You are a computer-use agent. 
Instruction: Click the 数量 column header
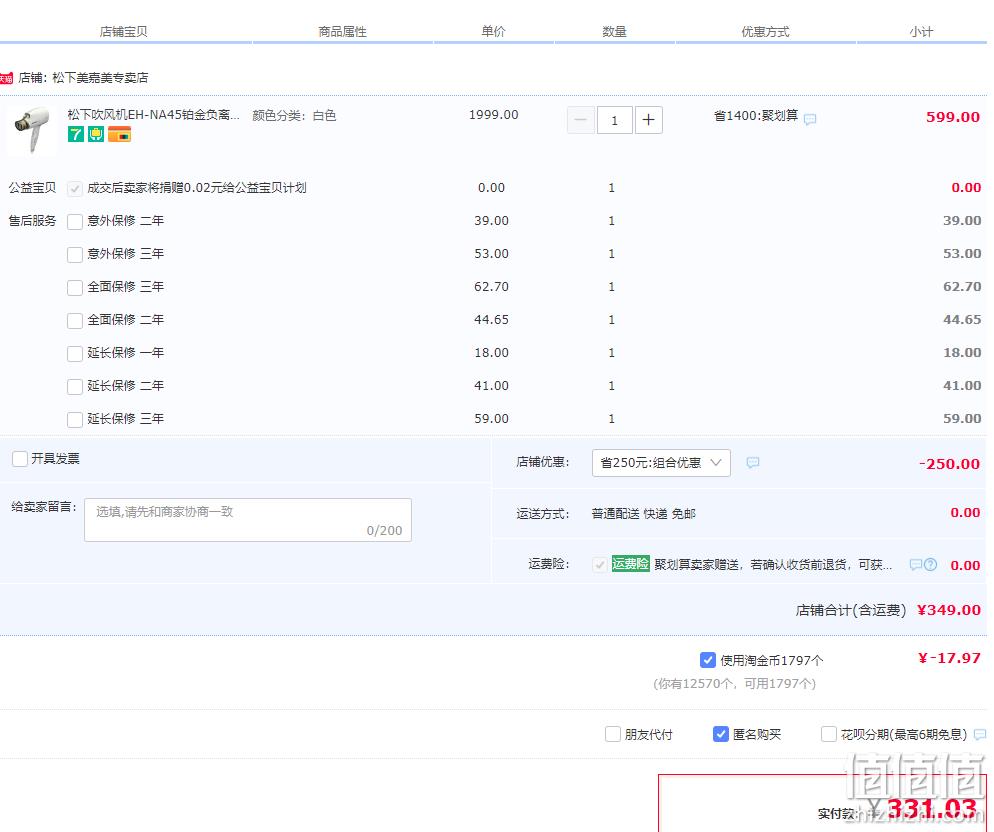click(x=614, y=32)
